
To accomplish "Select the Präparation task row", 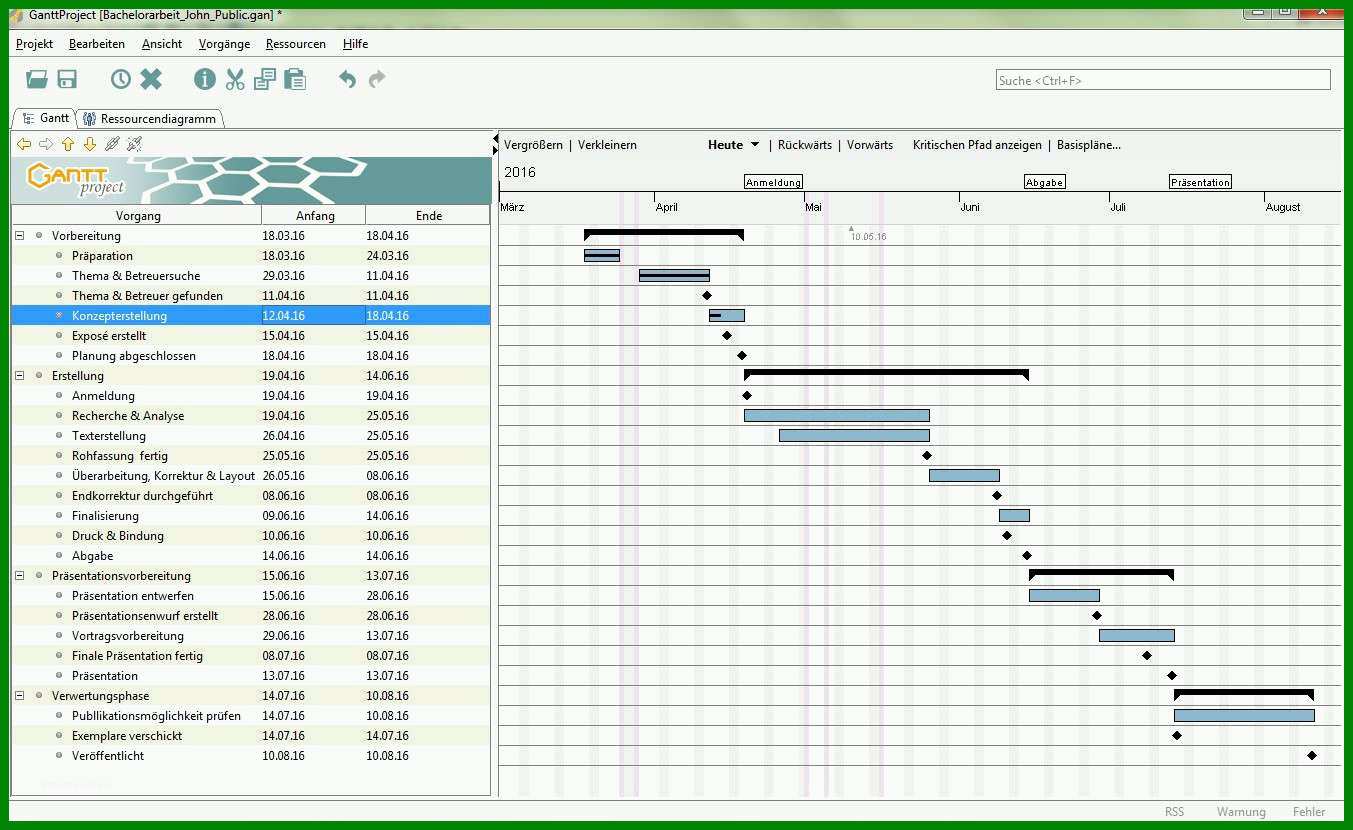I will point(251,256).
